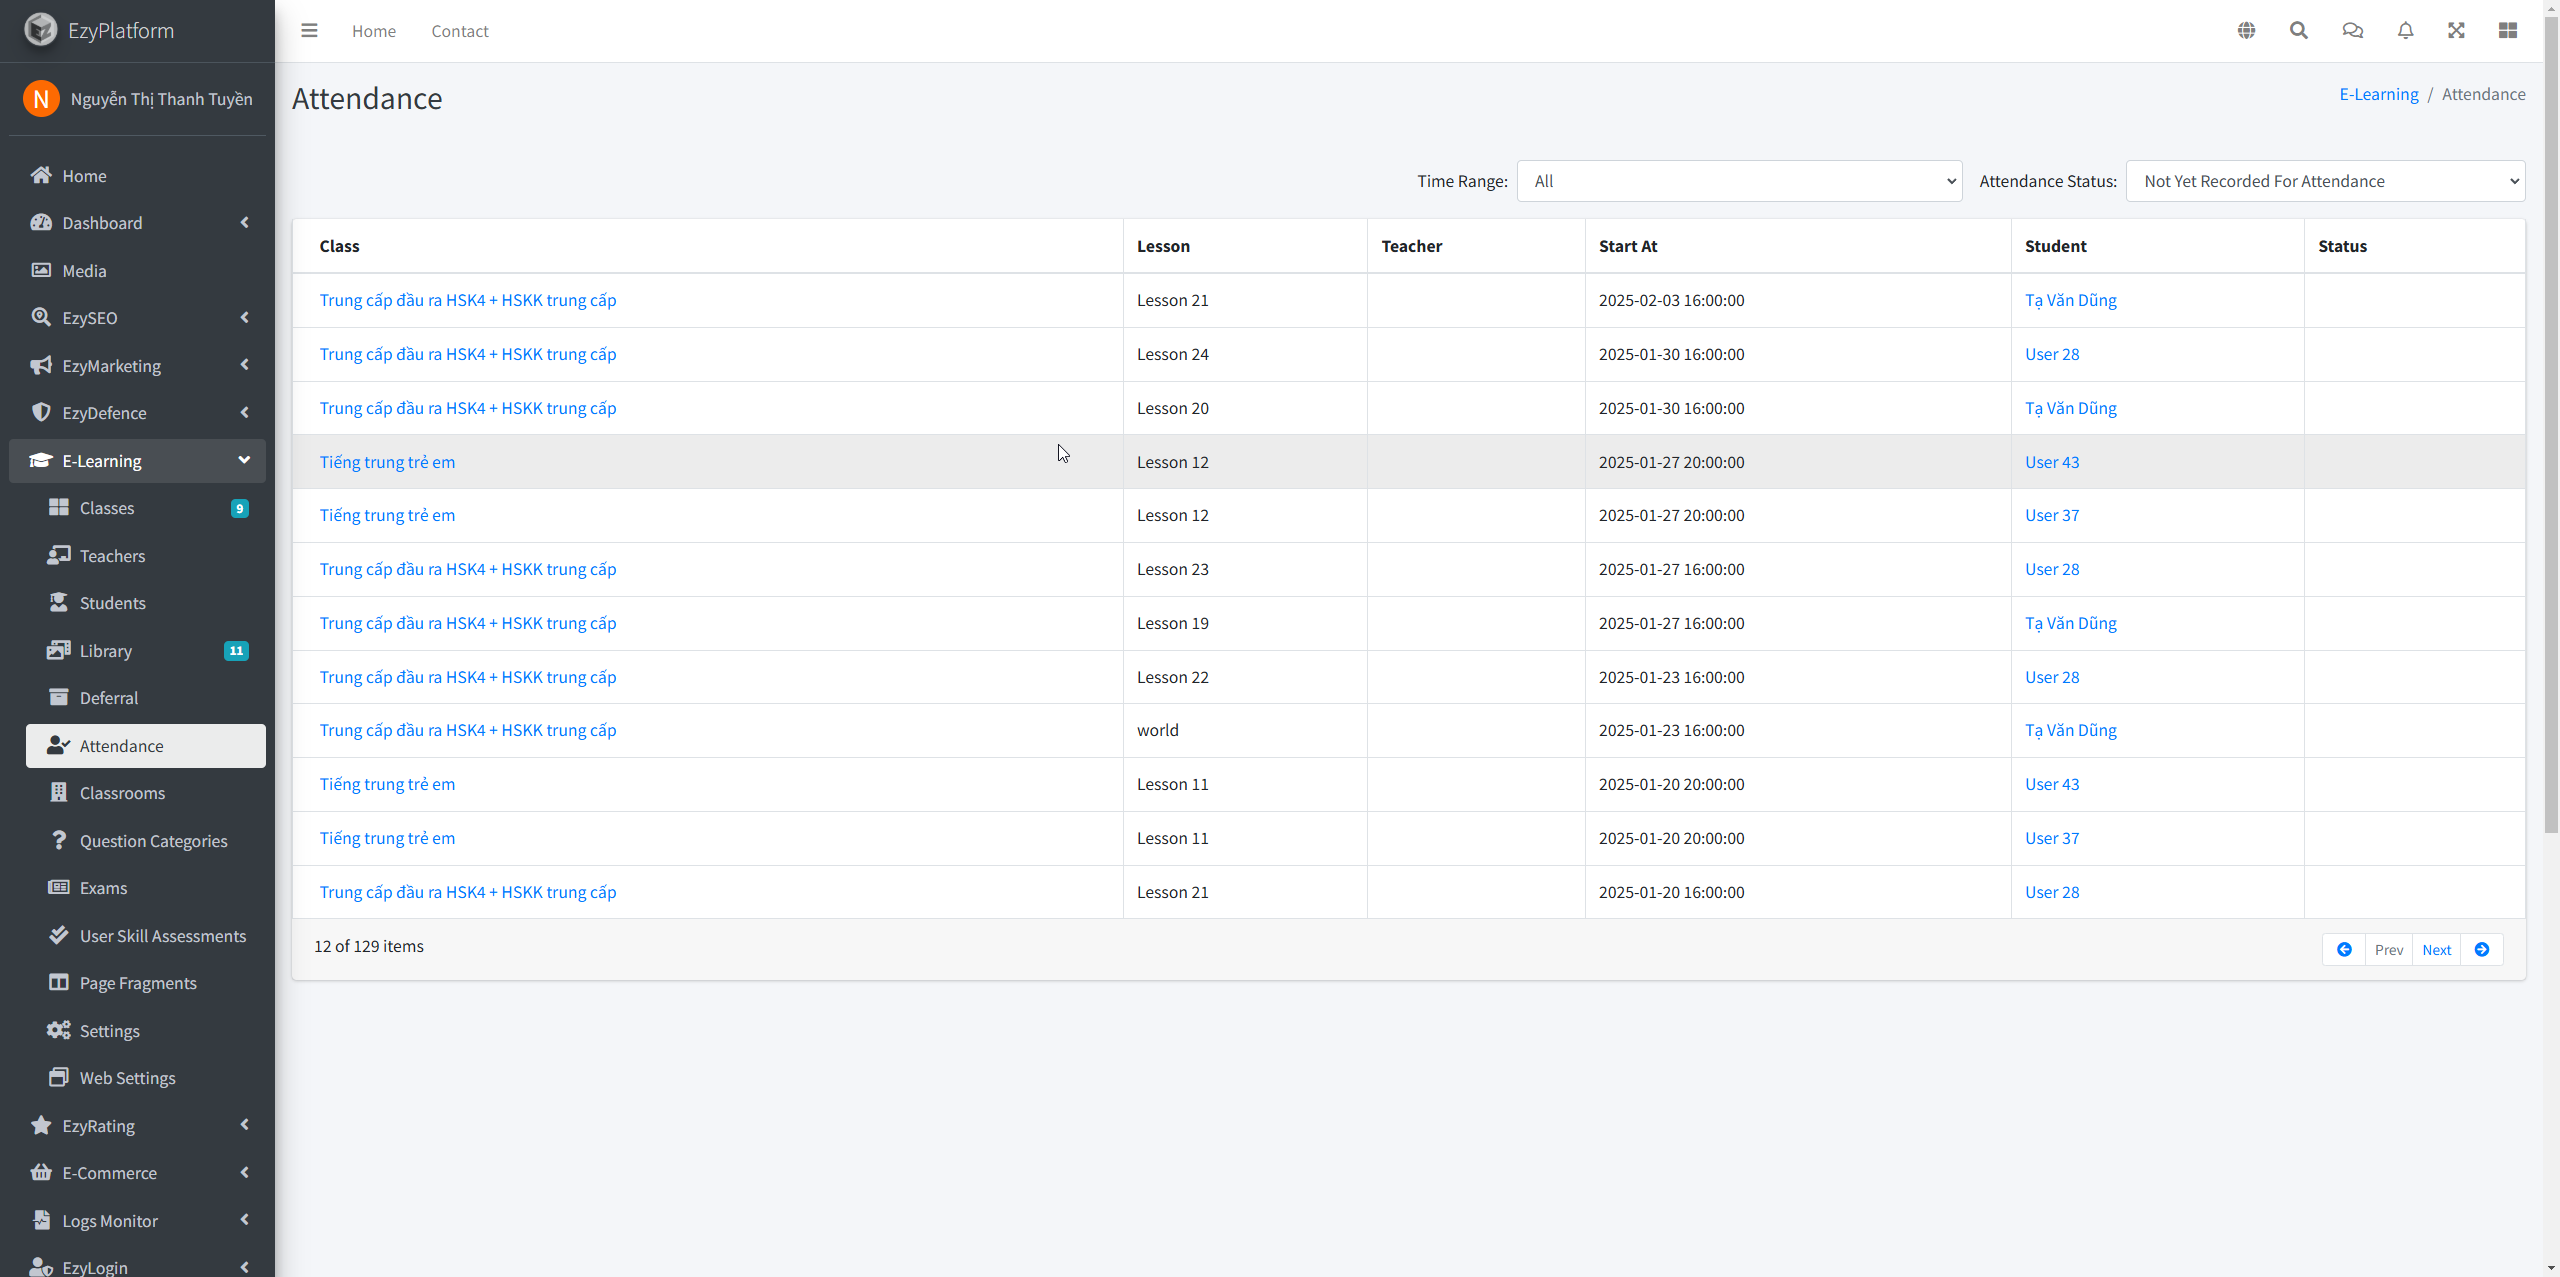Select Exams in the sidebar
This screenshot has width=2560, height=1277.
103,888
